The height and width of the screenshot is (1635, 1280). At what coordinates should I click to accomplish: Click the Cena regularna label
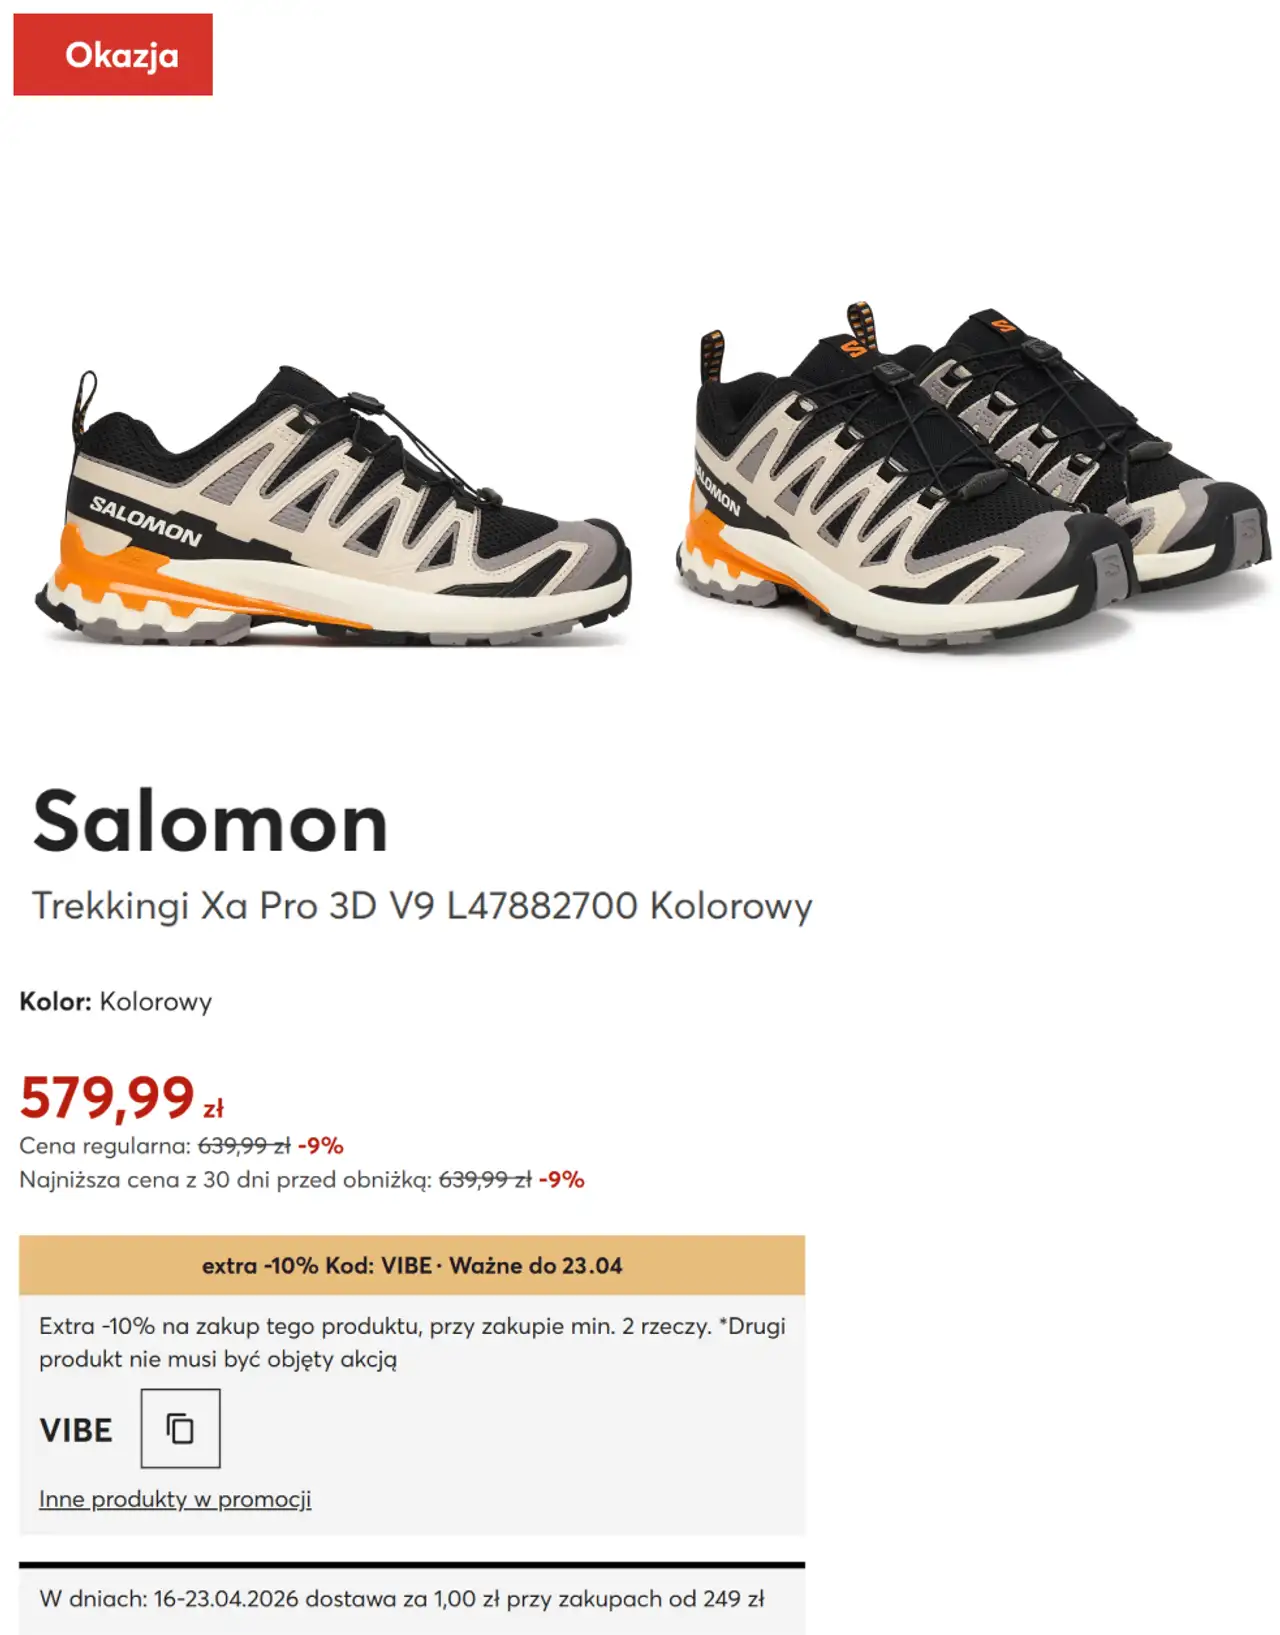tap(105, 1146)
